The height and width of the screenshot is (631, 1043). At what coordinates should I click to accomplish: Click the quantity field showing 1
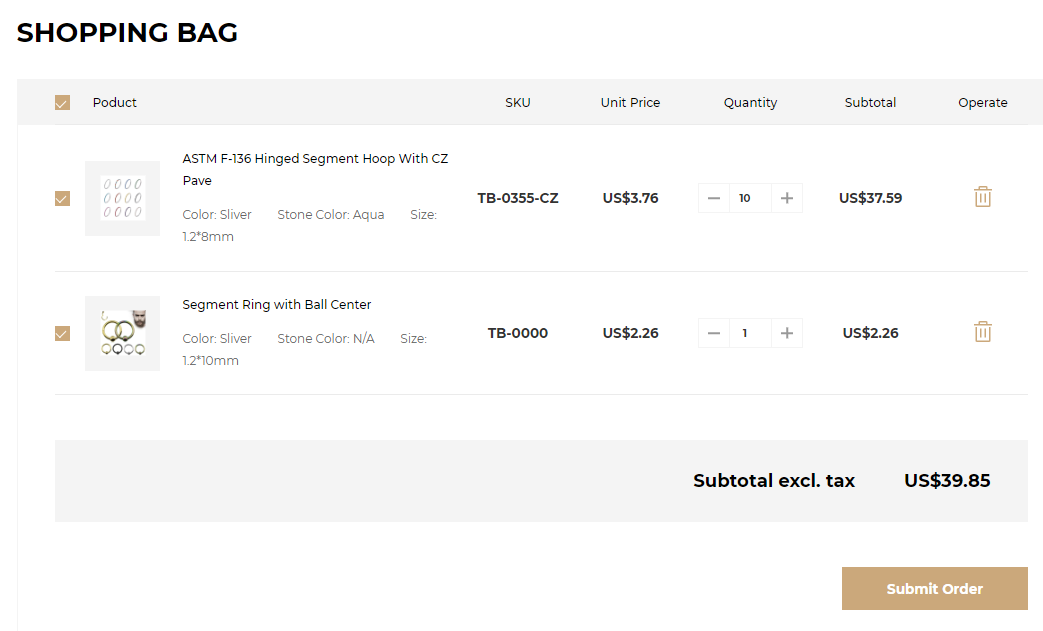(x=749, y=333)
